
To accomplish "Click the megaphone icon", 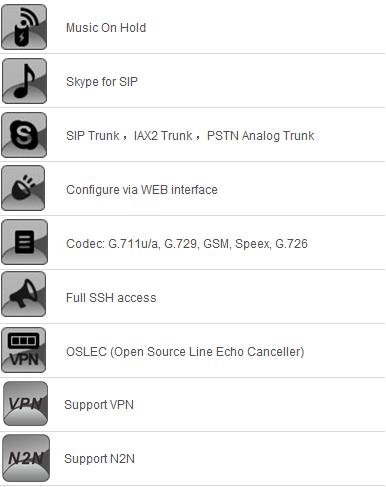I will (23, 294).
